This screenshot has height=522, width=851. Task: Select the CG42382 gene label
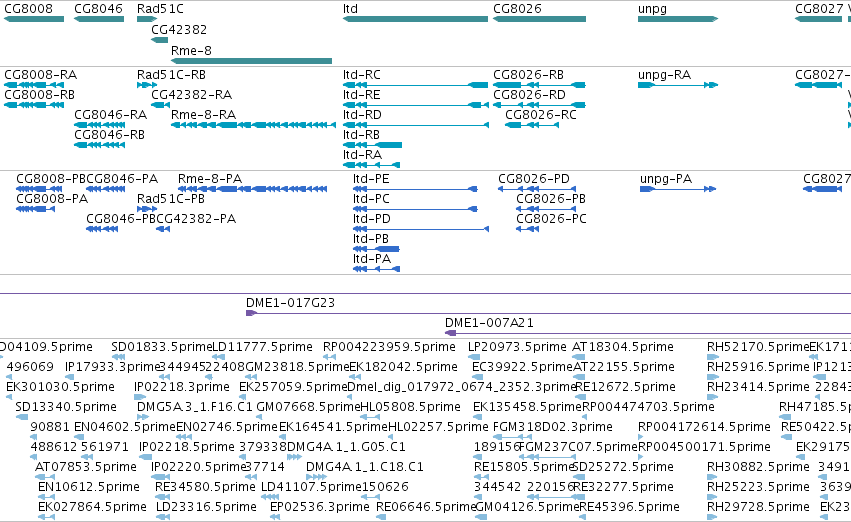(179, 29)
